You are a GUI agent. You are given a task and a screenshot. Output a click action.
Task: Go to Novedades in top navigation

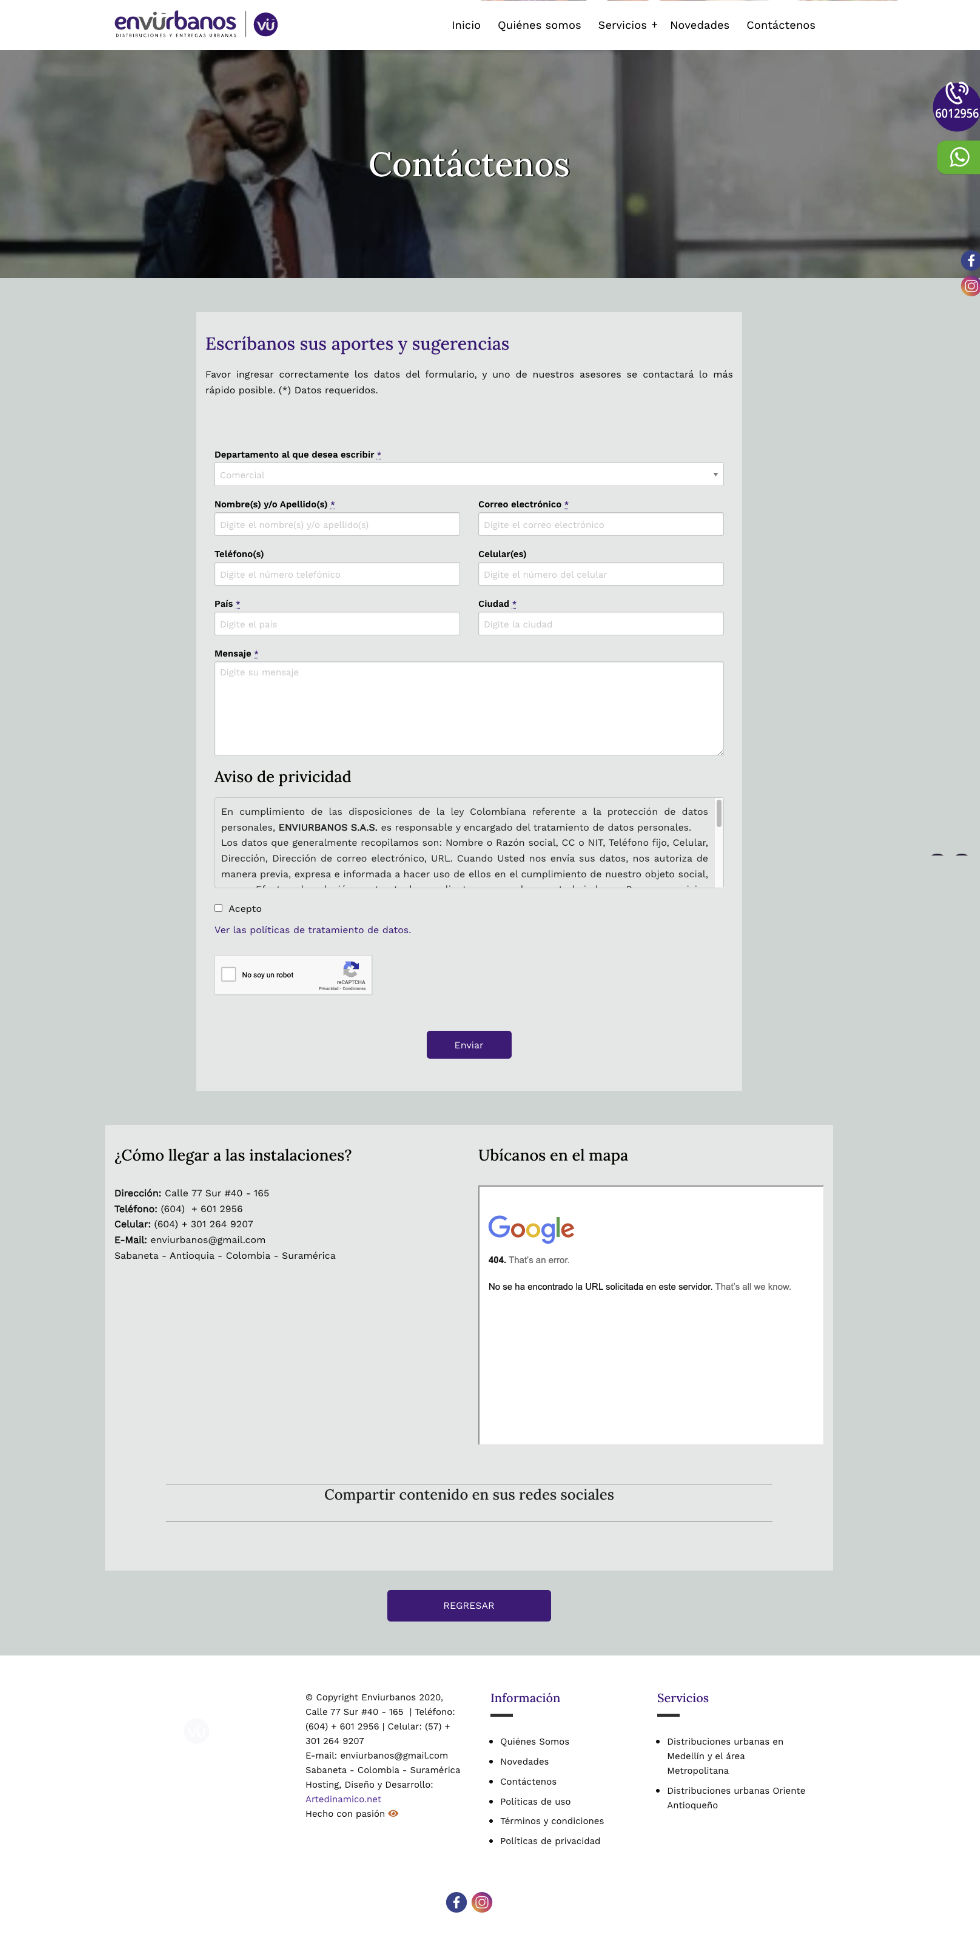coord(699,25)
